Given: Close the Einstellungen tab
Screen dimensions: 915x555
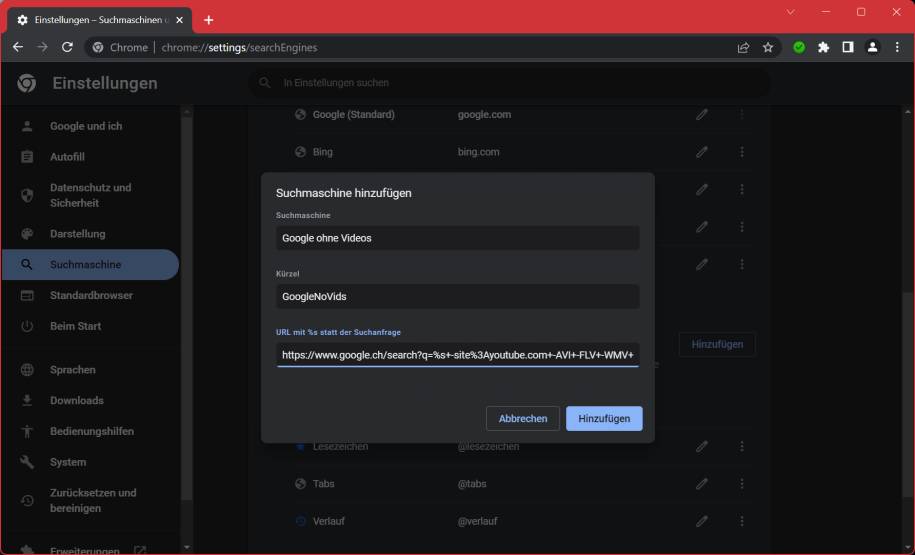Looking at the screenshot, I should pos(179,20).
